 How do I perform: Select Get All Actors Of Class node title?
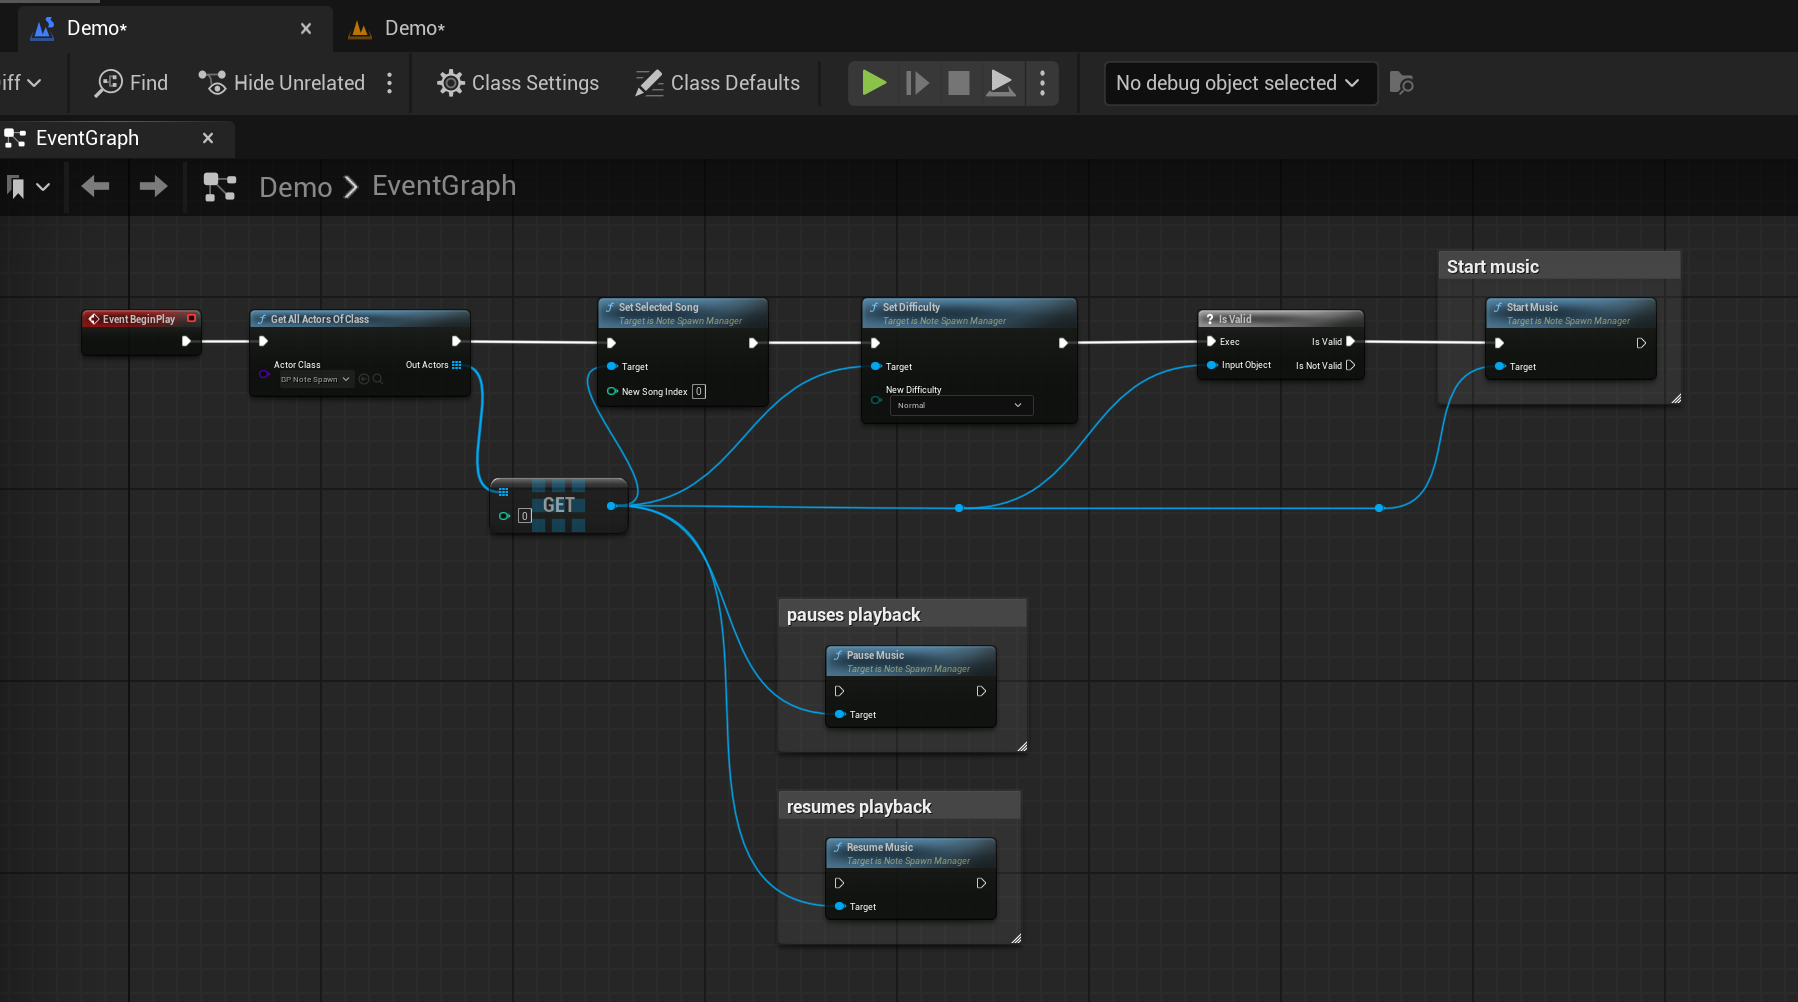(x=319, y=319)
